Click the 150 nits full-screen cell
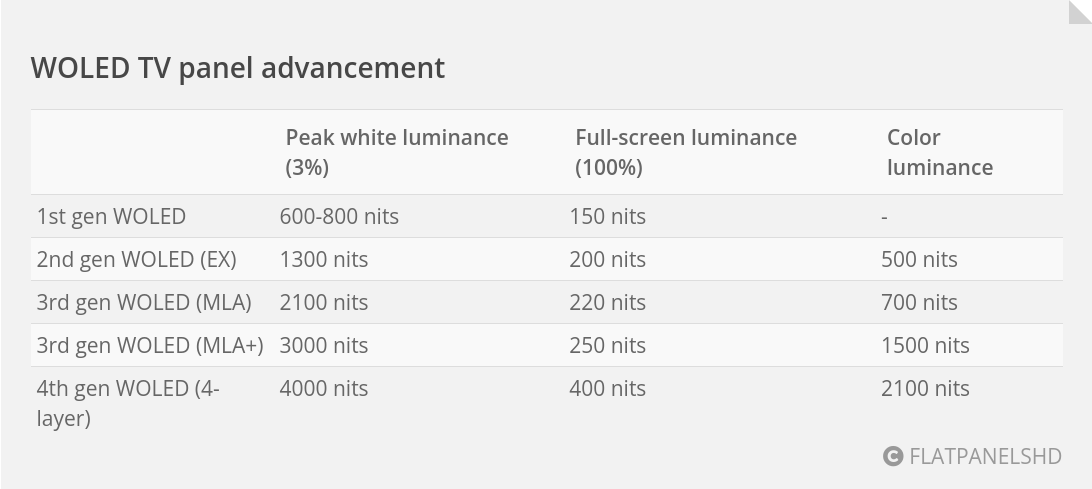This screenshot has width=1092, height=489. point(607,217)
